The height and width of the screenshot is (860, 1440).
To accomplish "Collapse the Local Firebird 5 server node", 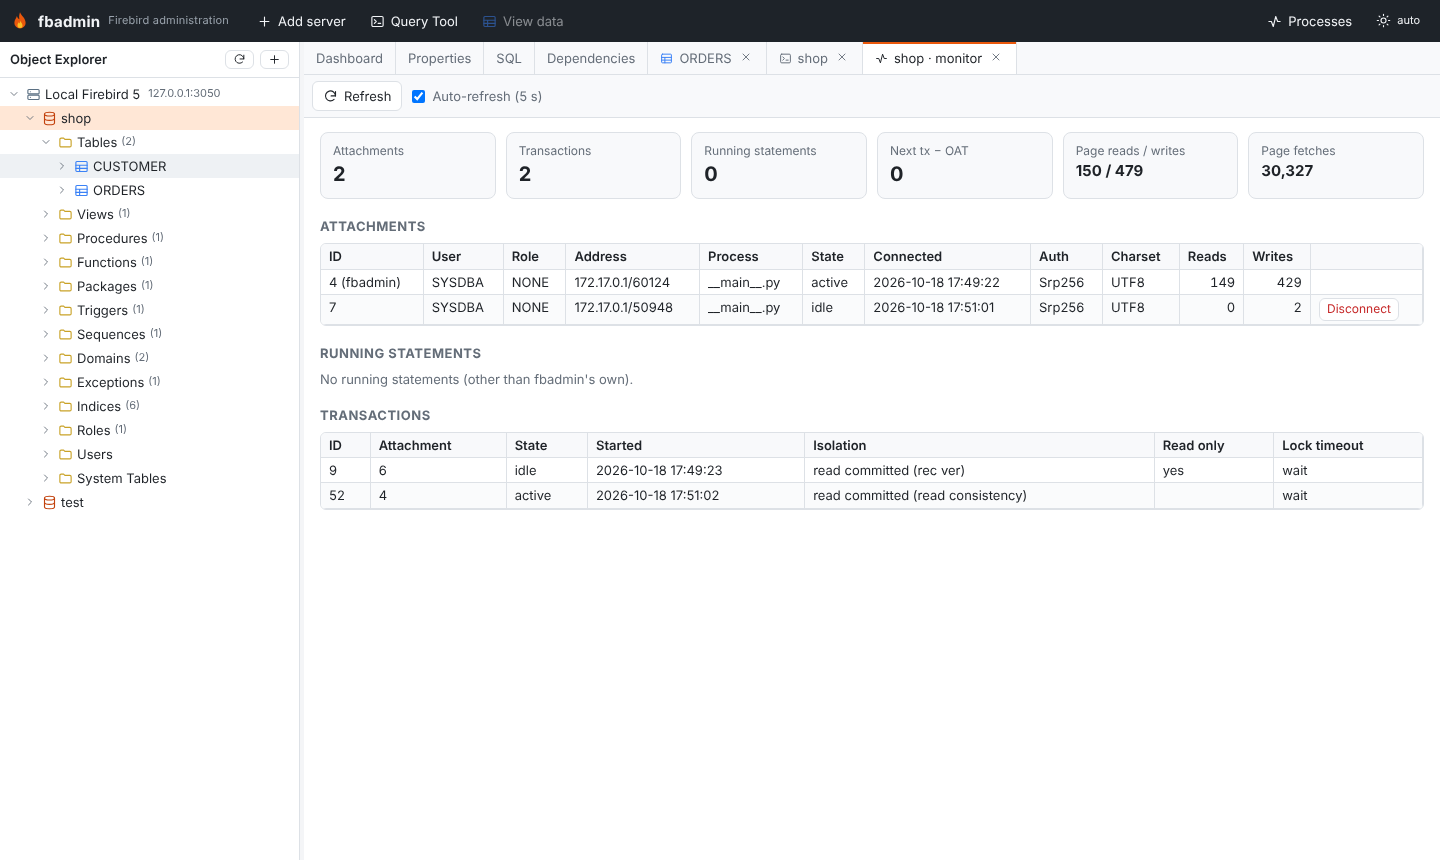I will 14,94.
